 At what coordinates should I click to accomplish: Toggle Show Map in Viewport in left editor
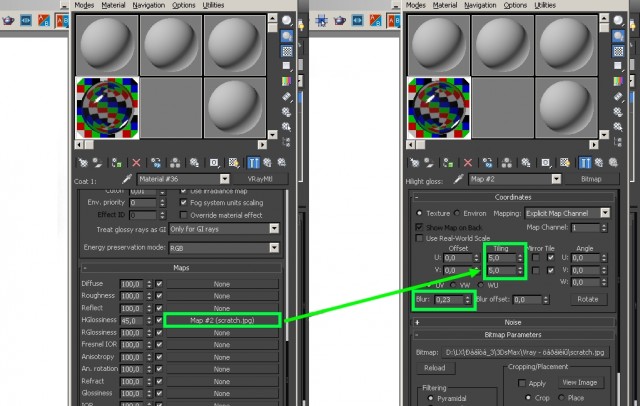[x=233, y=163]
